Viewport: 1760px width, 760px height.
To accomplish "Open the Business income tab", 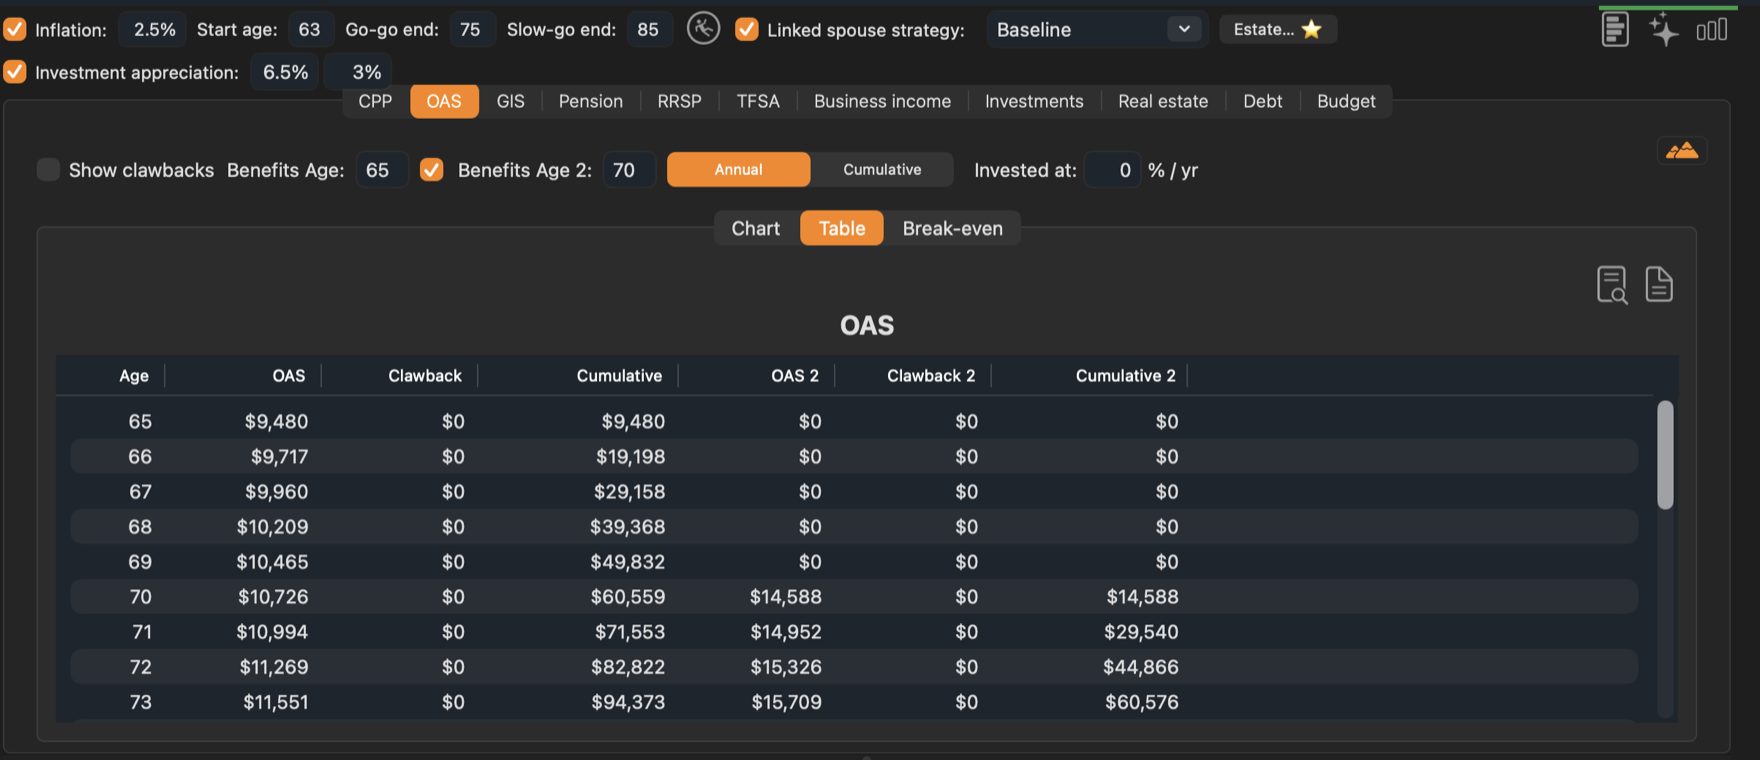I will tap(882, 101).
